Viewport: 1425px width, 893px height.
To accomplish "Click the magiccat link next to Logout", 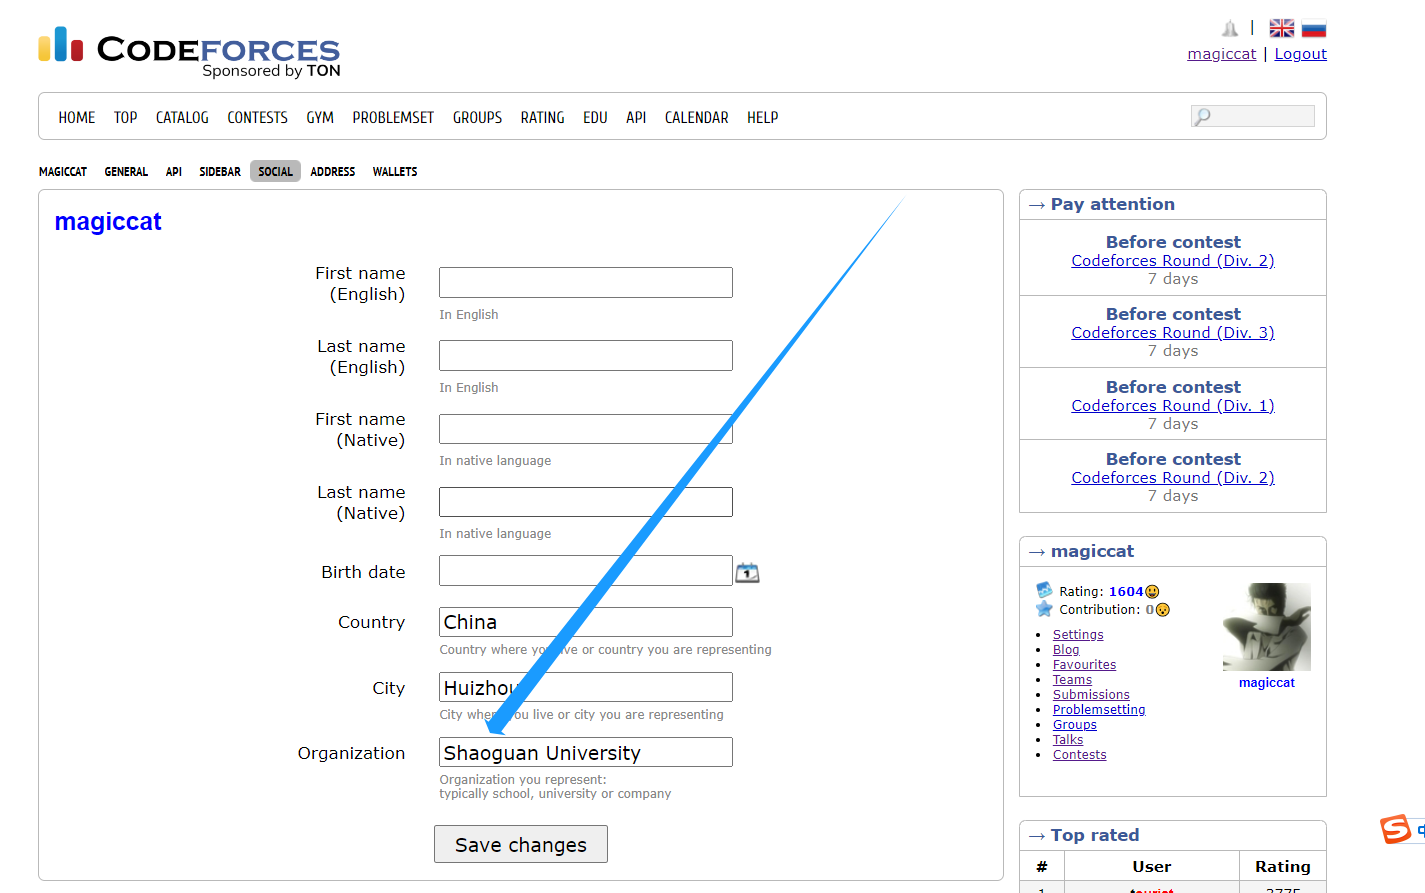I will (x=1222, y=54).
